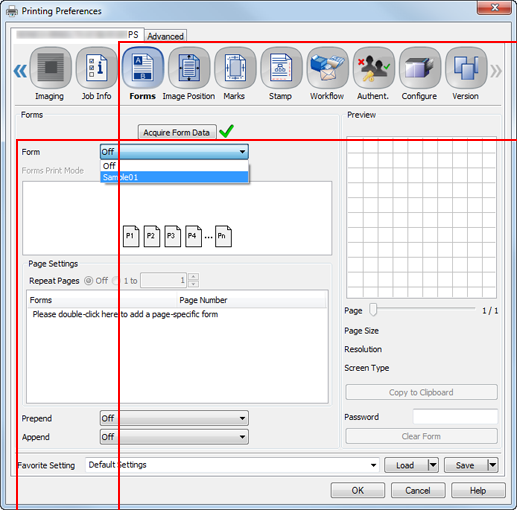Screen dimensions: 517x510
Task: Click the Preview Page slider handle
Action: (373, 310)
